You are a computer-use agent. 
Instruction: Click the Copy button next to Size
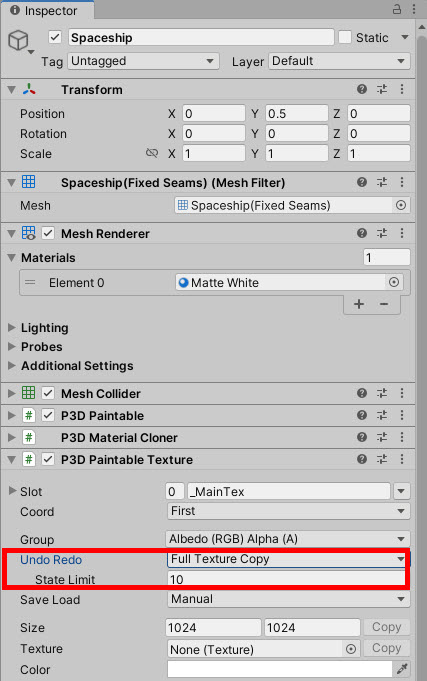tap(386, 627)
